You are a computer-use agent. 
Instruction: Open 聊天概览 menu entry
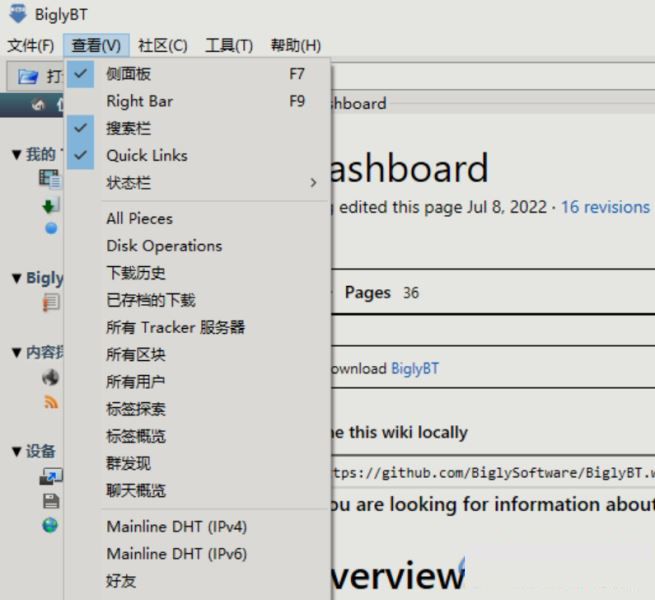pos(197,490)
